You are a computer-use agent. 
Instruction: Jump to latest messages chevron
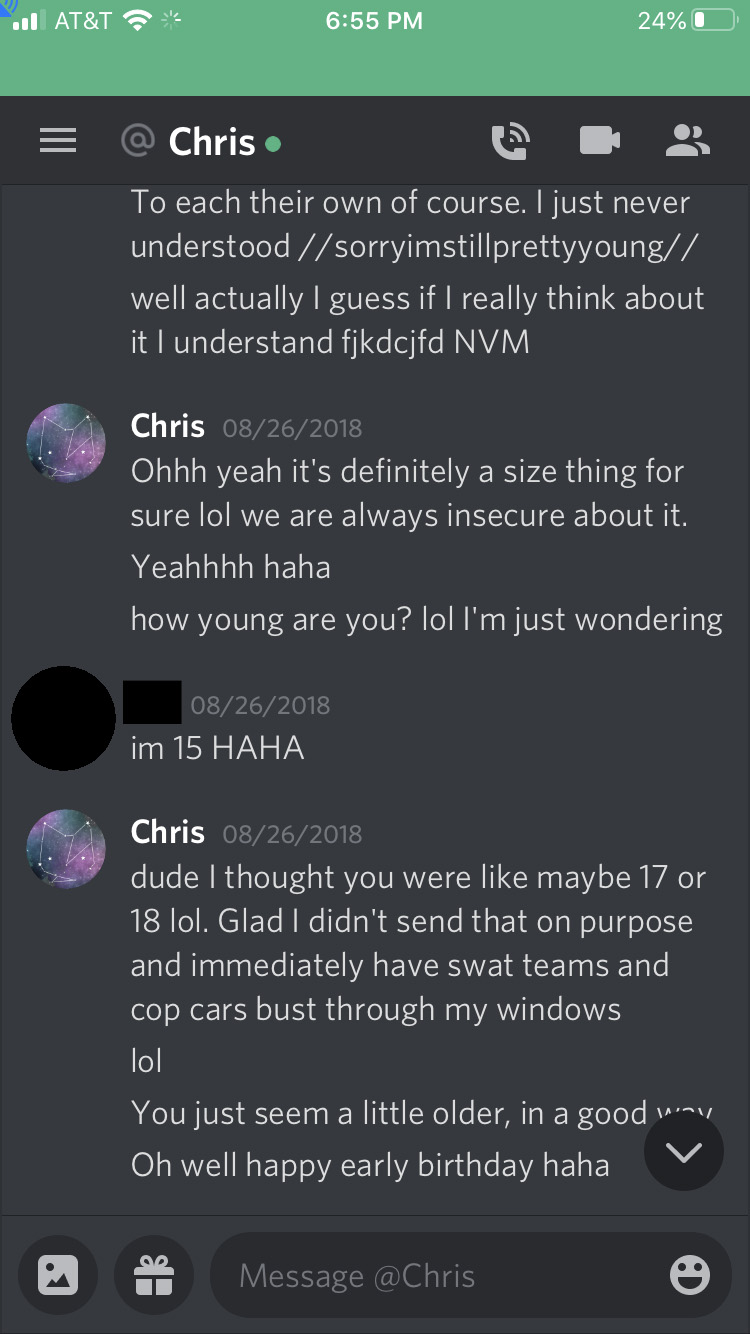pyautogui.click(x=684, y=1152)
